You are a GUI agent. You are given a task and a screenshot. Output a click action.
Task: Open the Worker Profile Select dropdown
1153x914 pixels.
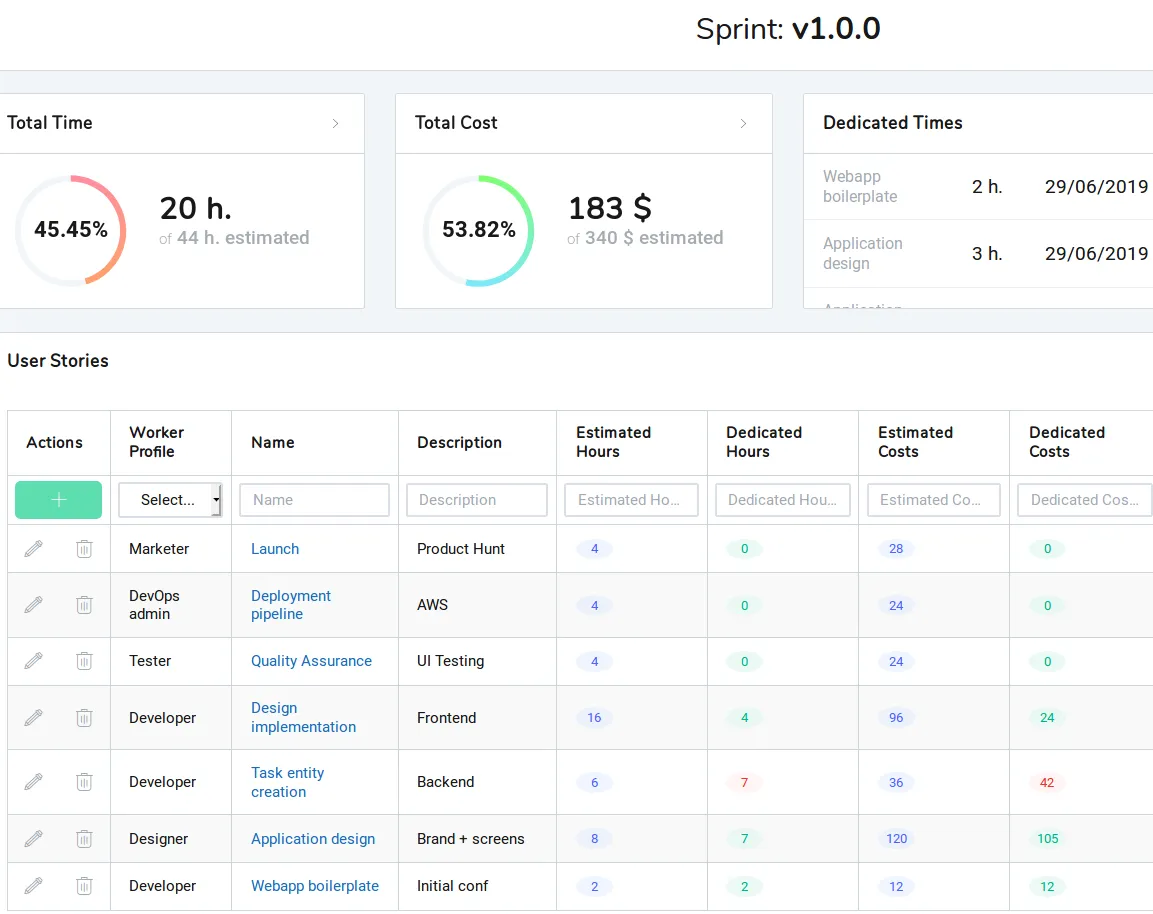click(x=170, y=500)
